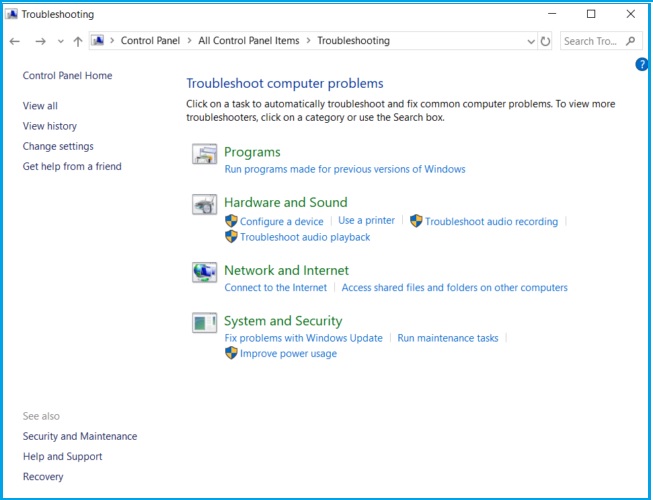Select Control Panel in the breadcrumb
This screenshot has width=653, height=500.
click(x=150, y=40)
